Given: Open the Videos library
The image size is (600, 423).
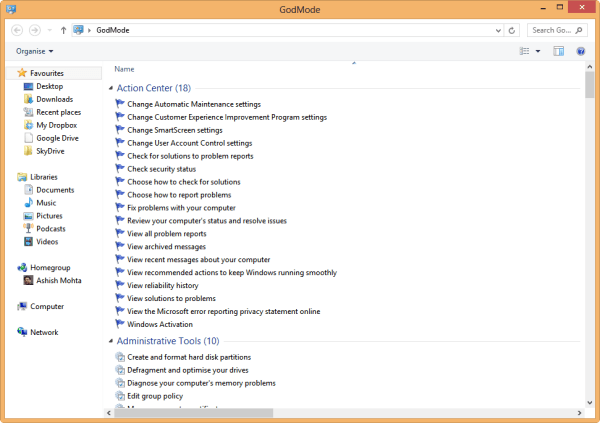Looking at the screenshot, I should tap(47, 242).
